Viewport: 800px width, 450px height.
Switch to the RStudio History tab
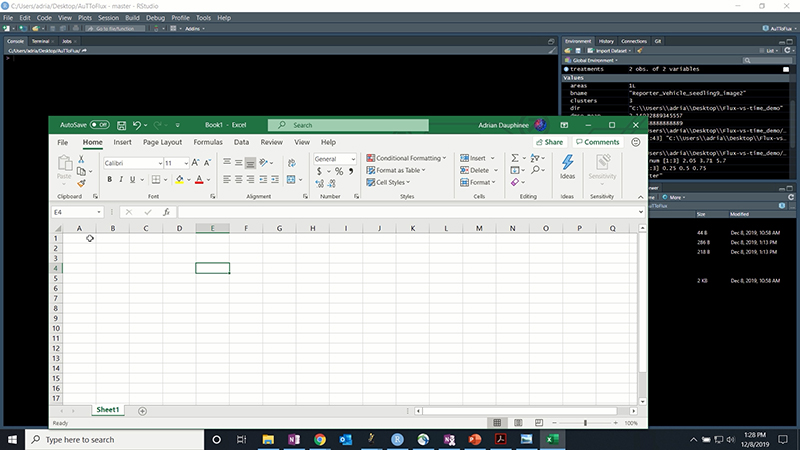606,41
